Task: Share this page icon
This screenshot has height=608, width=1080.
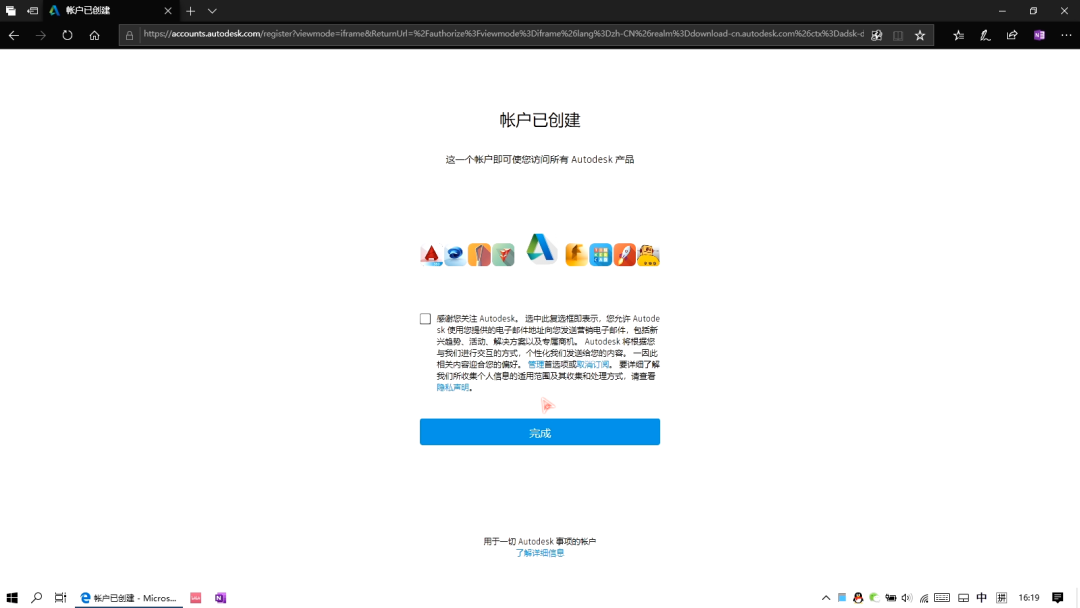Action: (1012, 35)
